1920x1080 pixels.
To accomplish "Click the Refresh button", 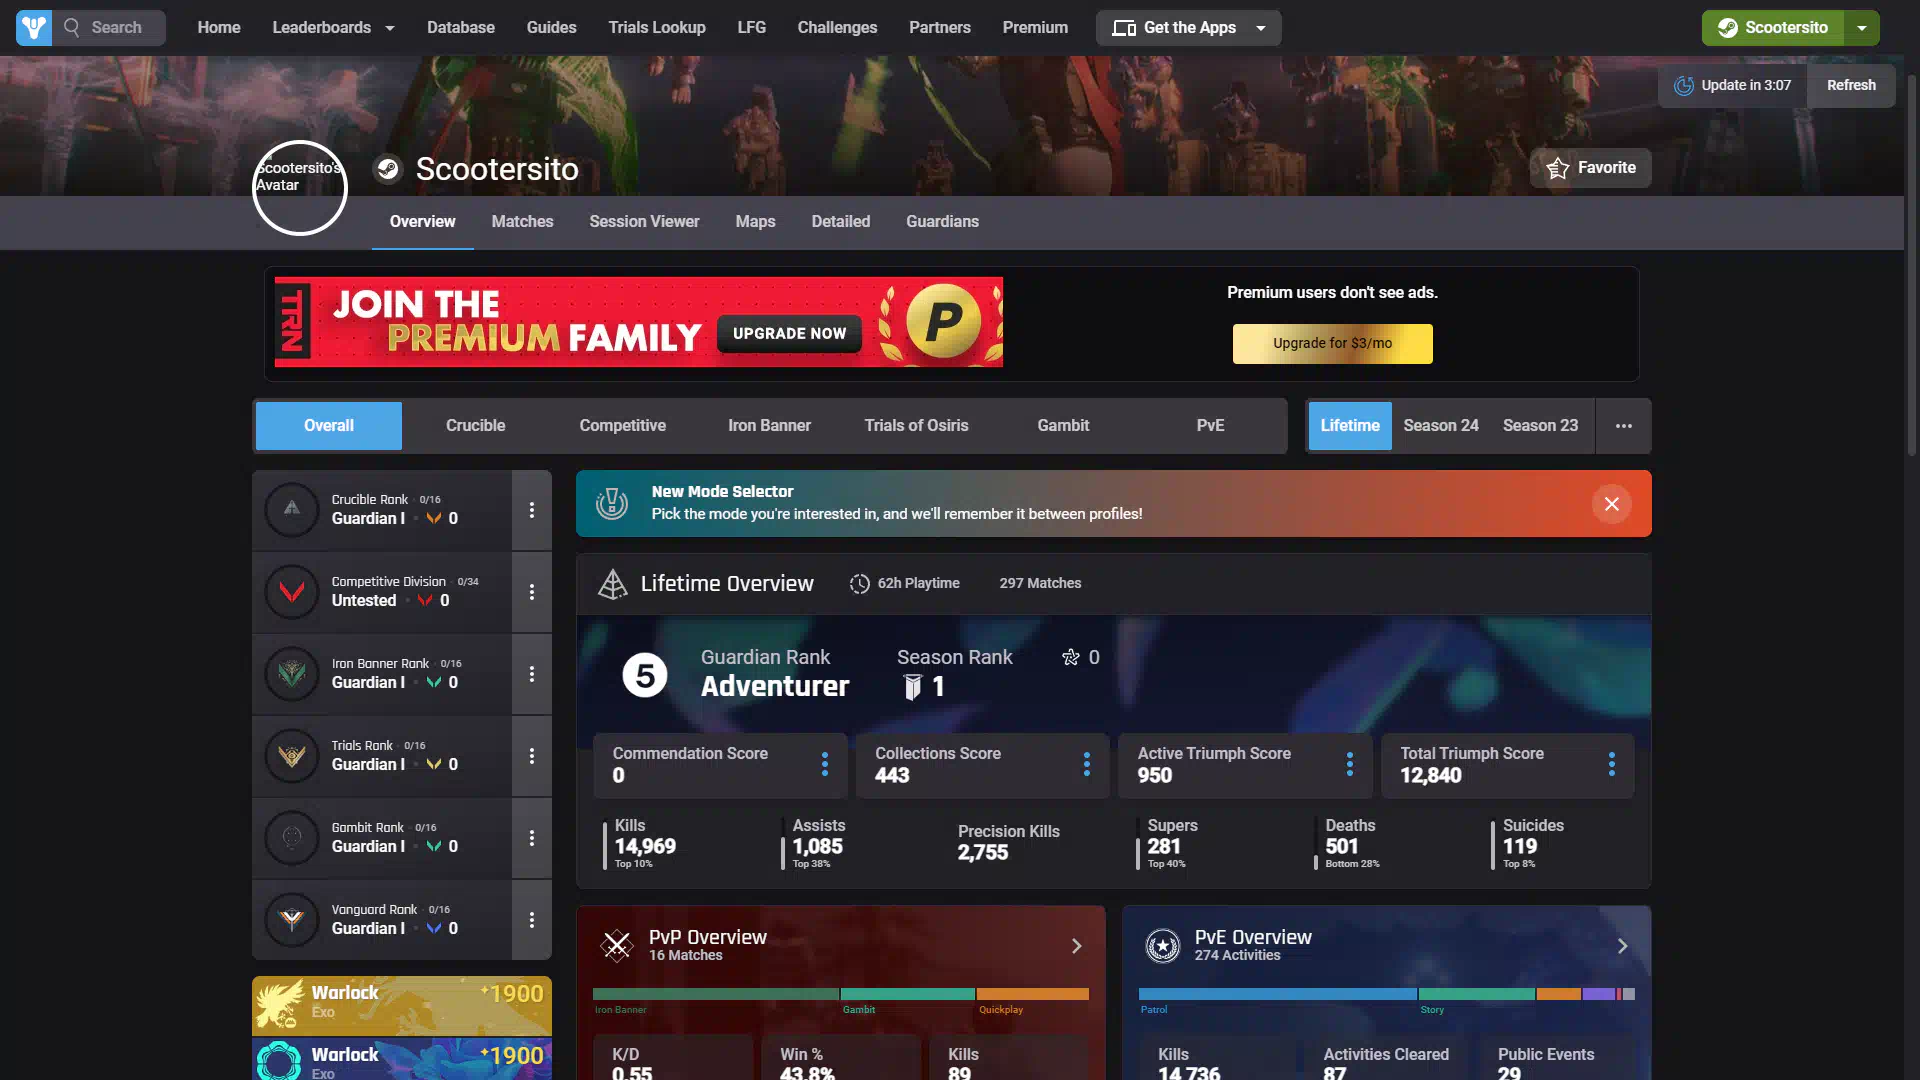I will [x=1851, y=85].
